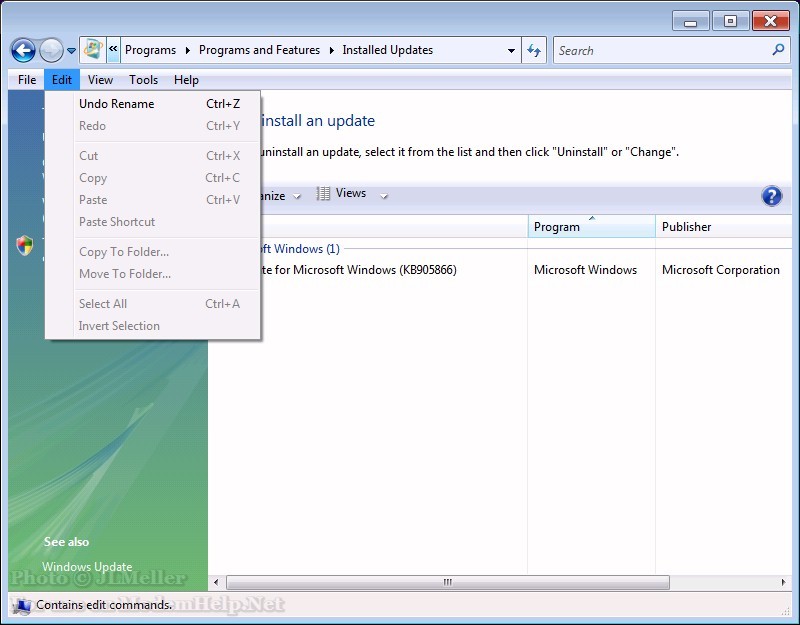This screenshot has width=800, height=625.
Task: Click the control panel icon in address bar
Action: (x=93, y=50)
